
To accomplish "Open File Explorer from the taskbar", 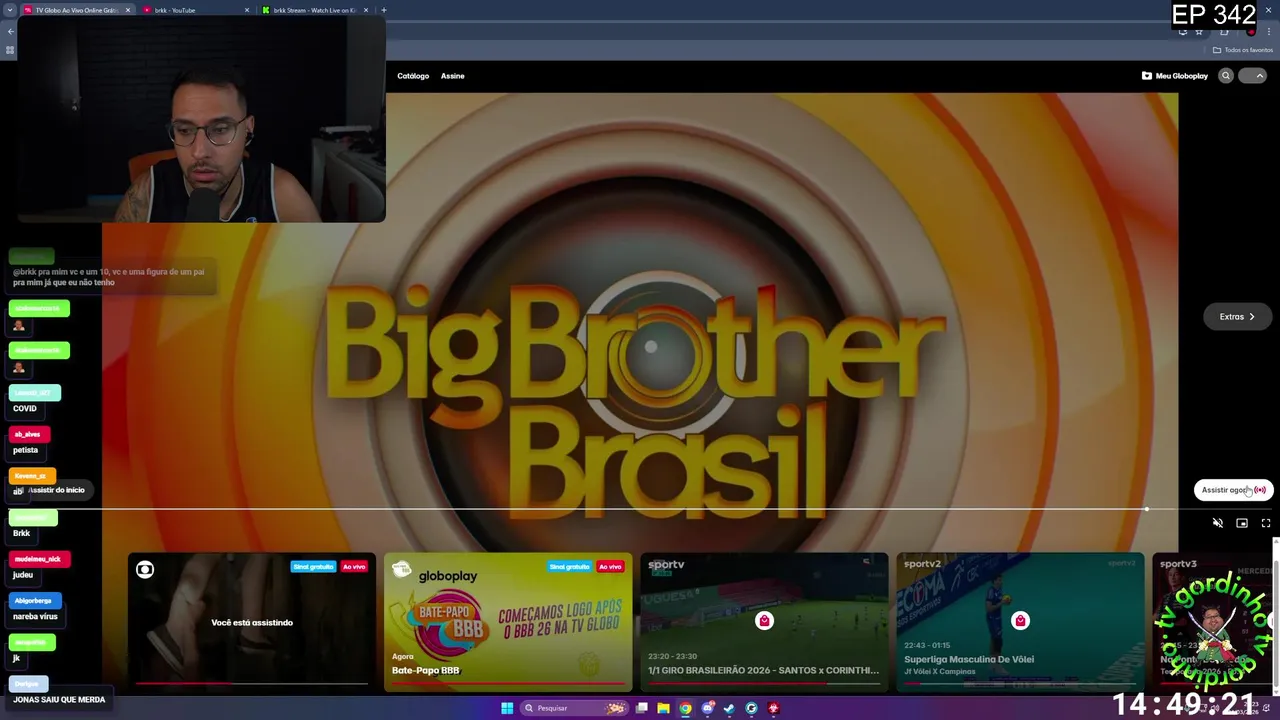I will click(663, 708).
